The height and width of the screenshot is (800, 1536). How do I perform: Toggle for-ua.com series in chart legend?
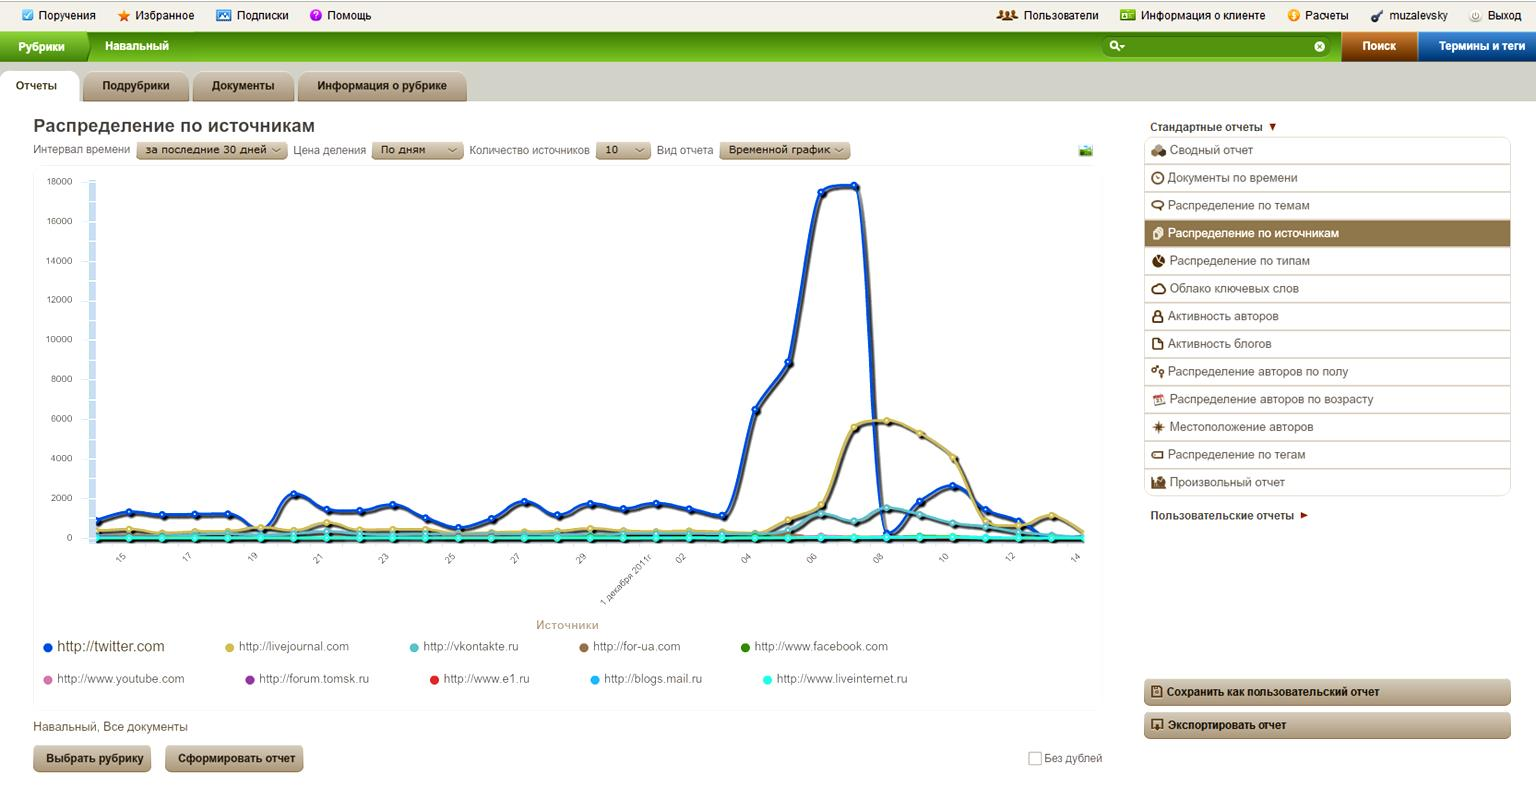630,647
